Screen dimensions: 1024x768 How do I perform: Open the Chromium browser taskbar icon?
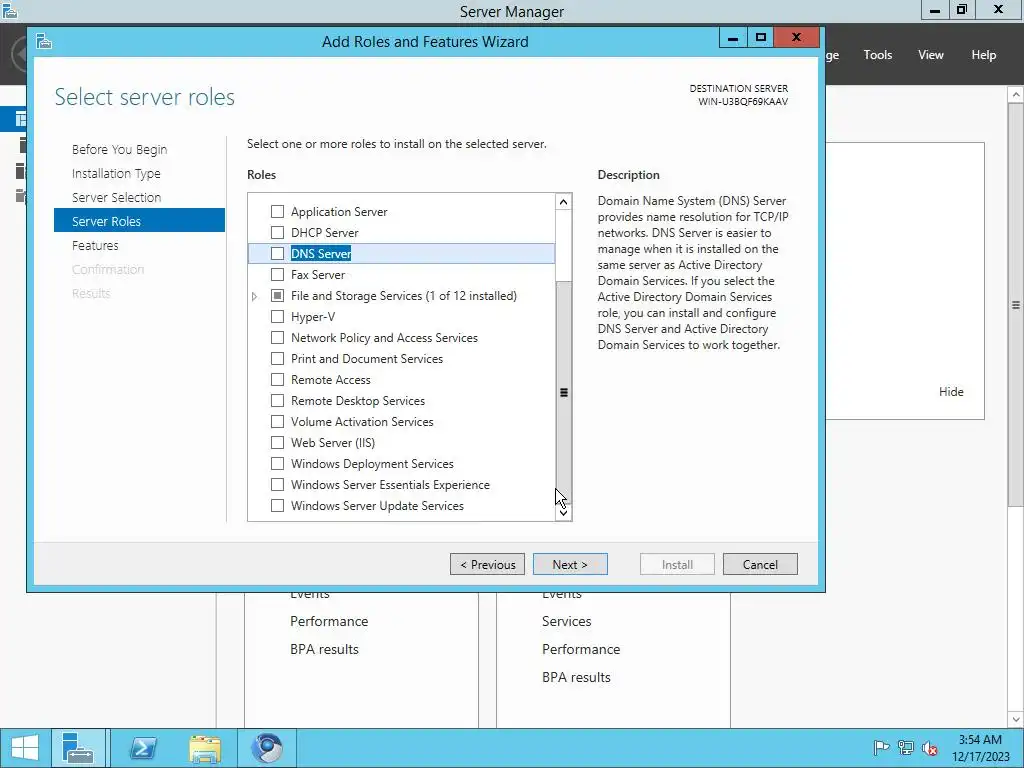coord(266,748)
